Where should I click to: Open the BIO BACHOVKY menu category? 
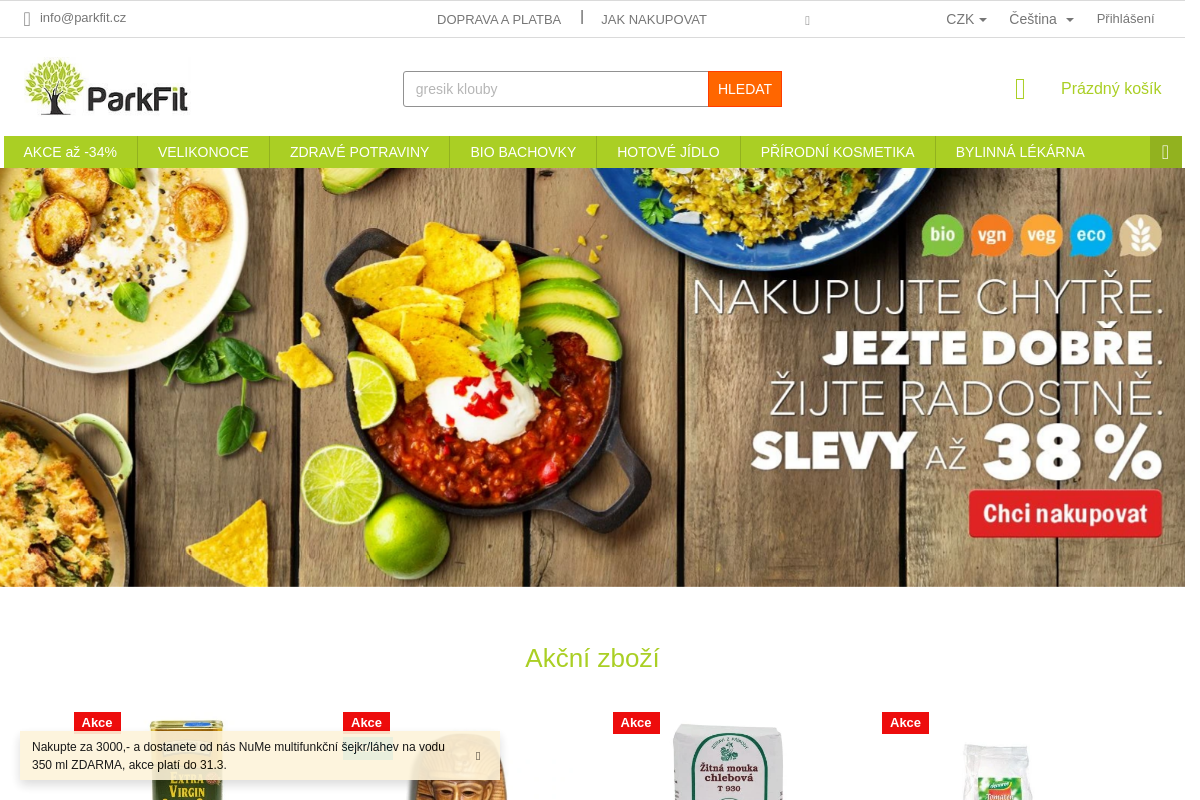(523, 152)
